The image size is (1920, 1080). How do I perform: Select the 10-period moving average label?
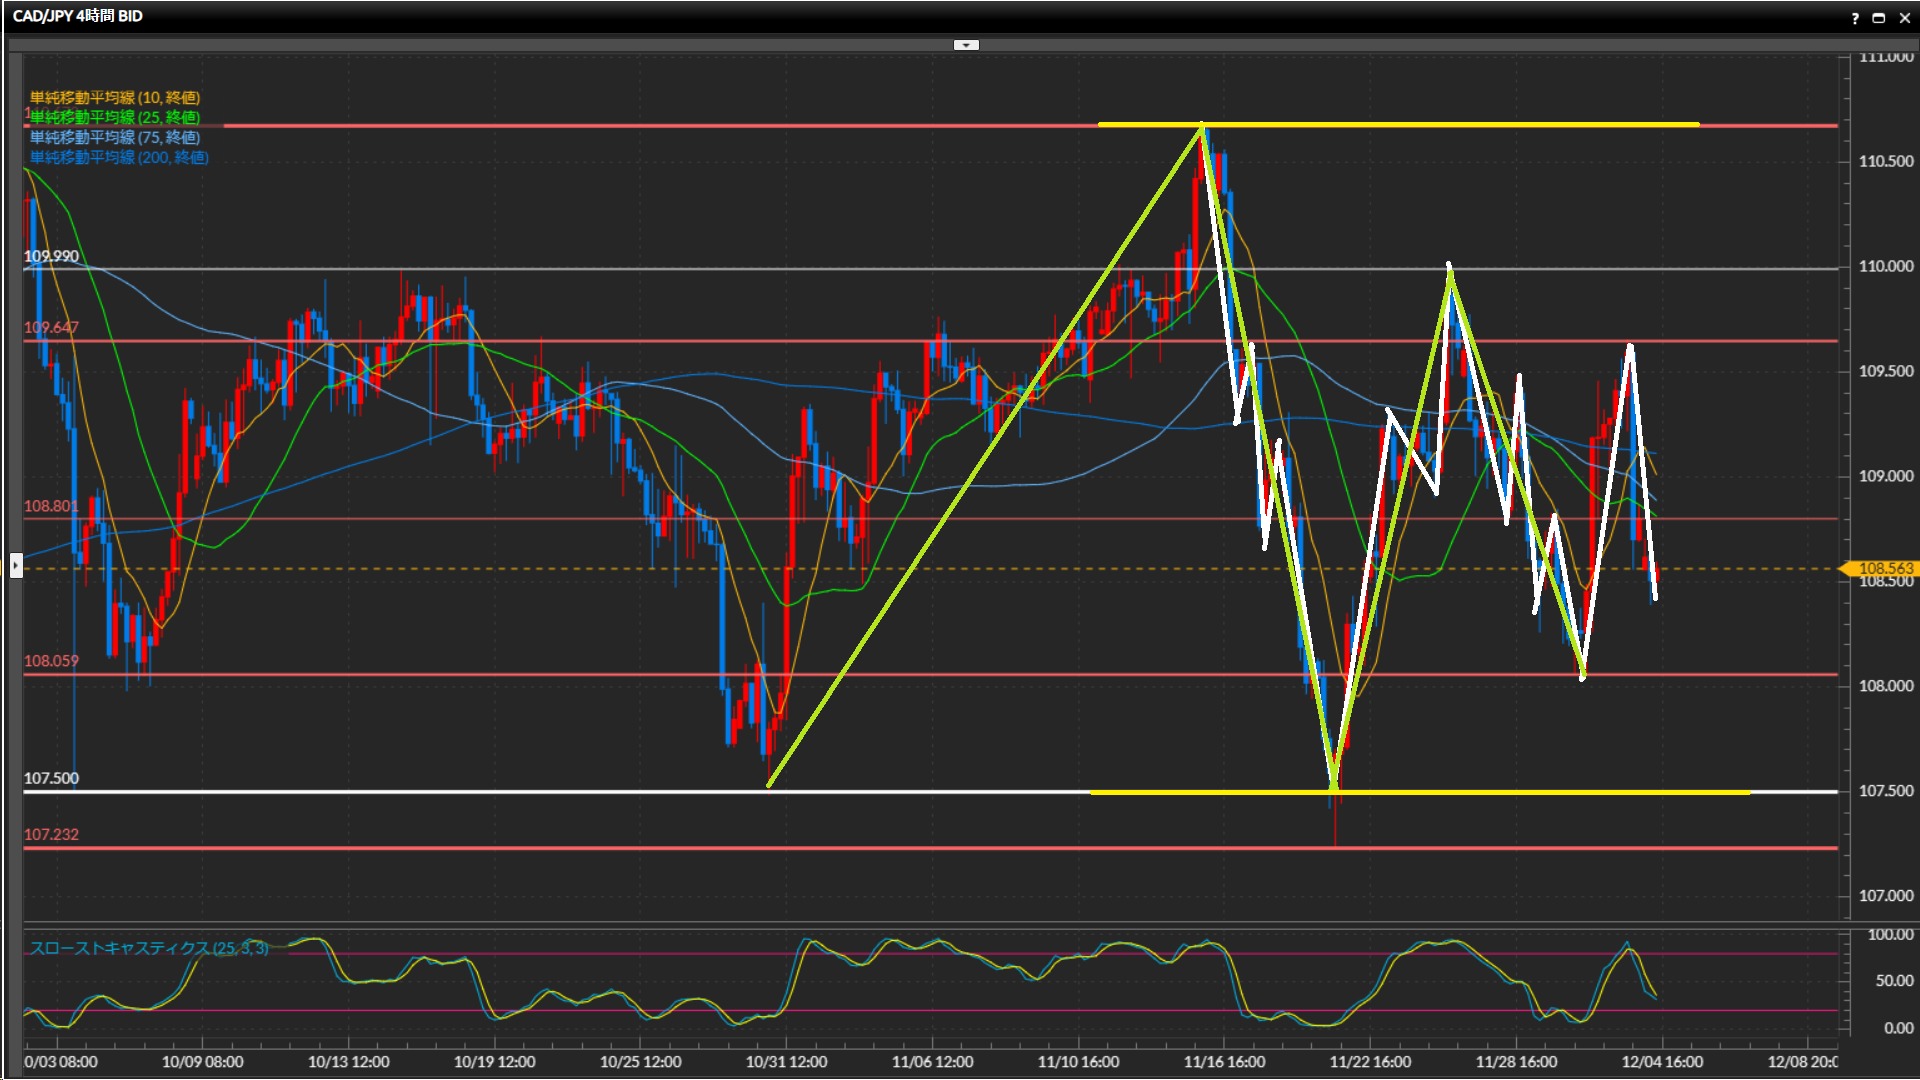click(115, 97)
